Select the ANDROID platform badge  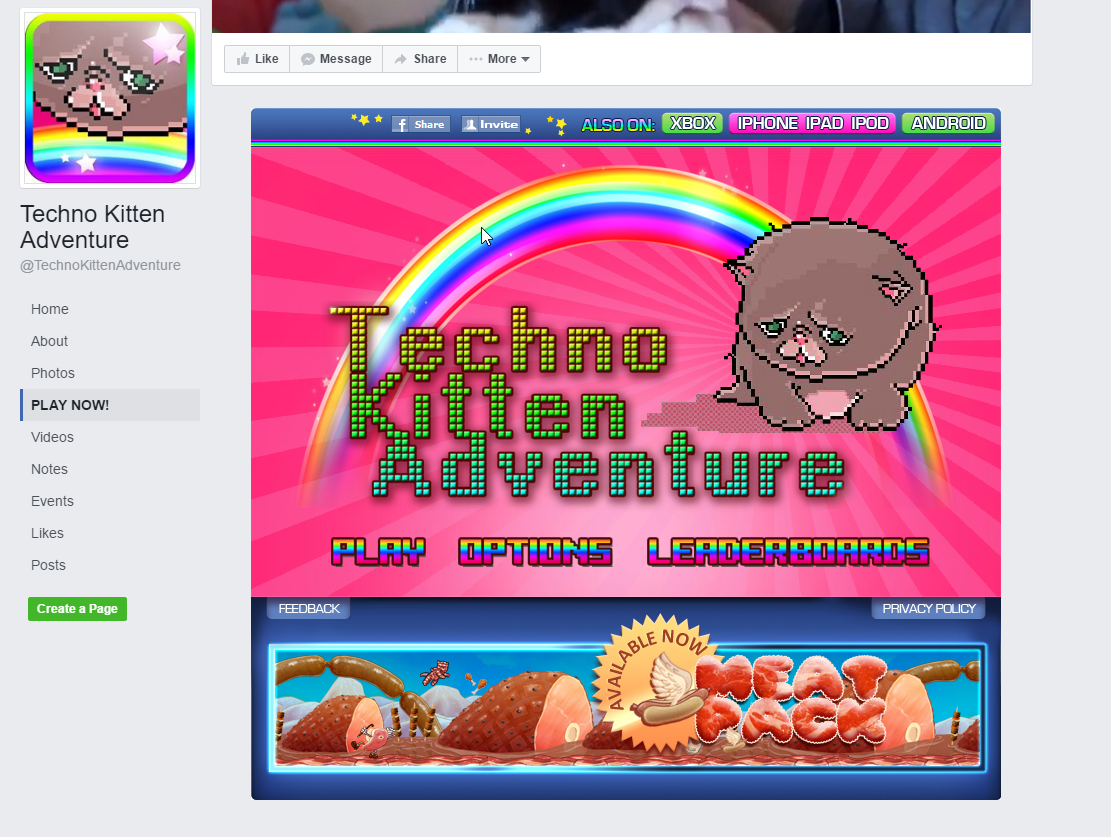948,123
